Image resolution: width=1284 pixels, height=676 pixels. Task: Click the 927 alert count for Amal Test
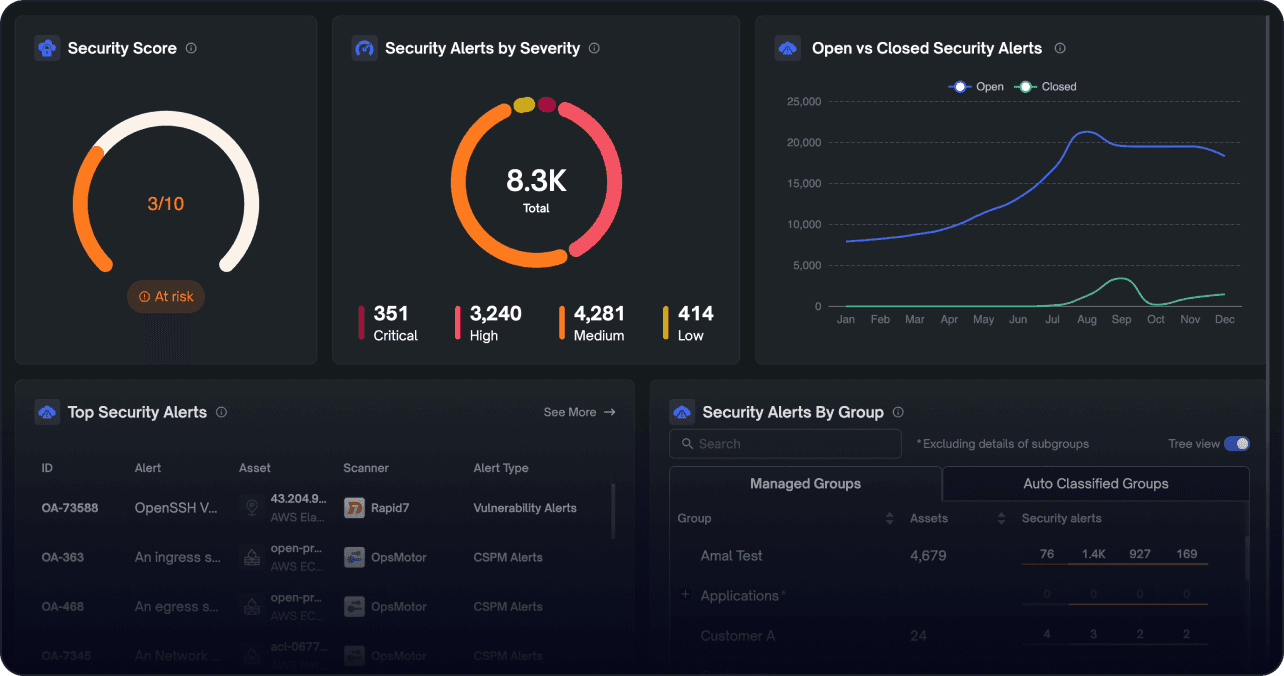pos(1140,554)
